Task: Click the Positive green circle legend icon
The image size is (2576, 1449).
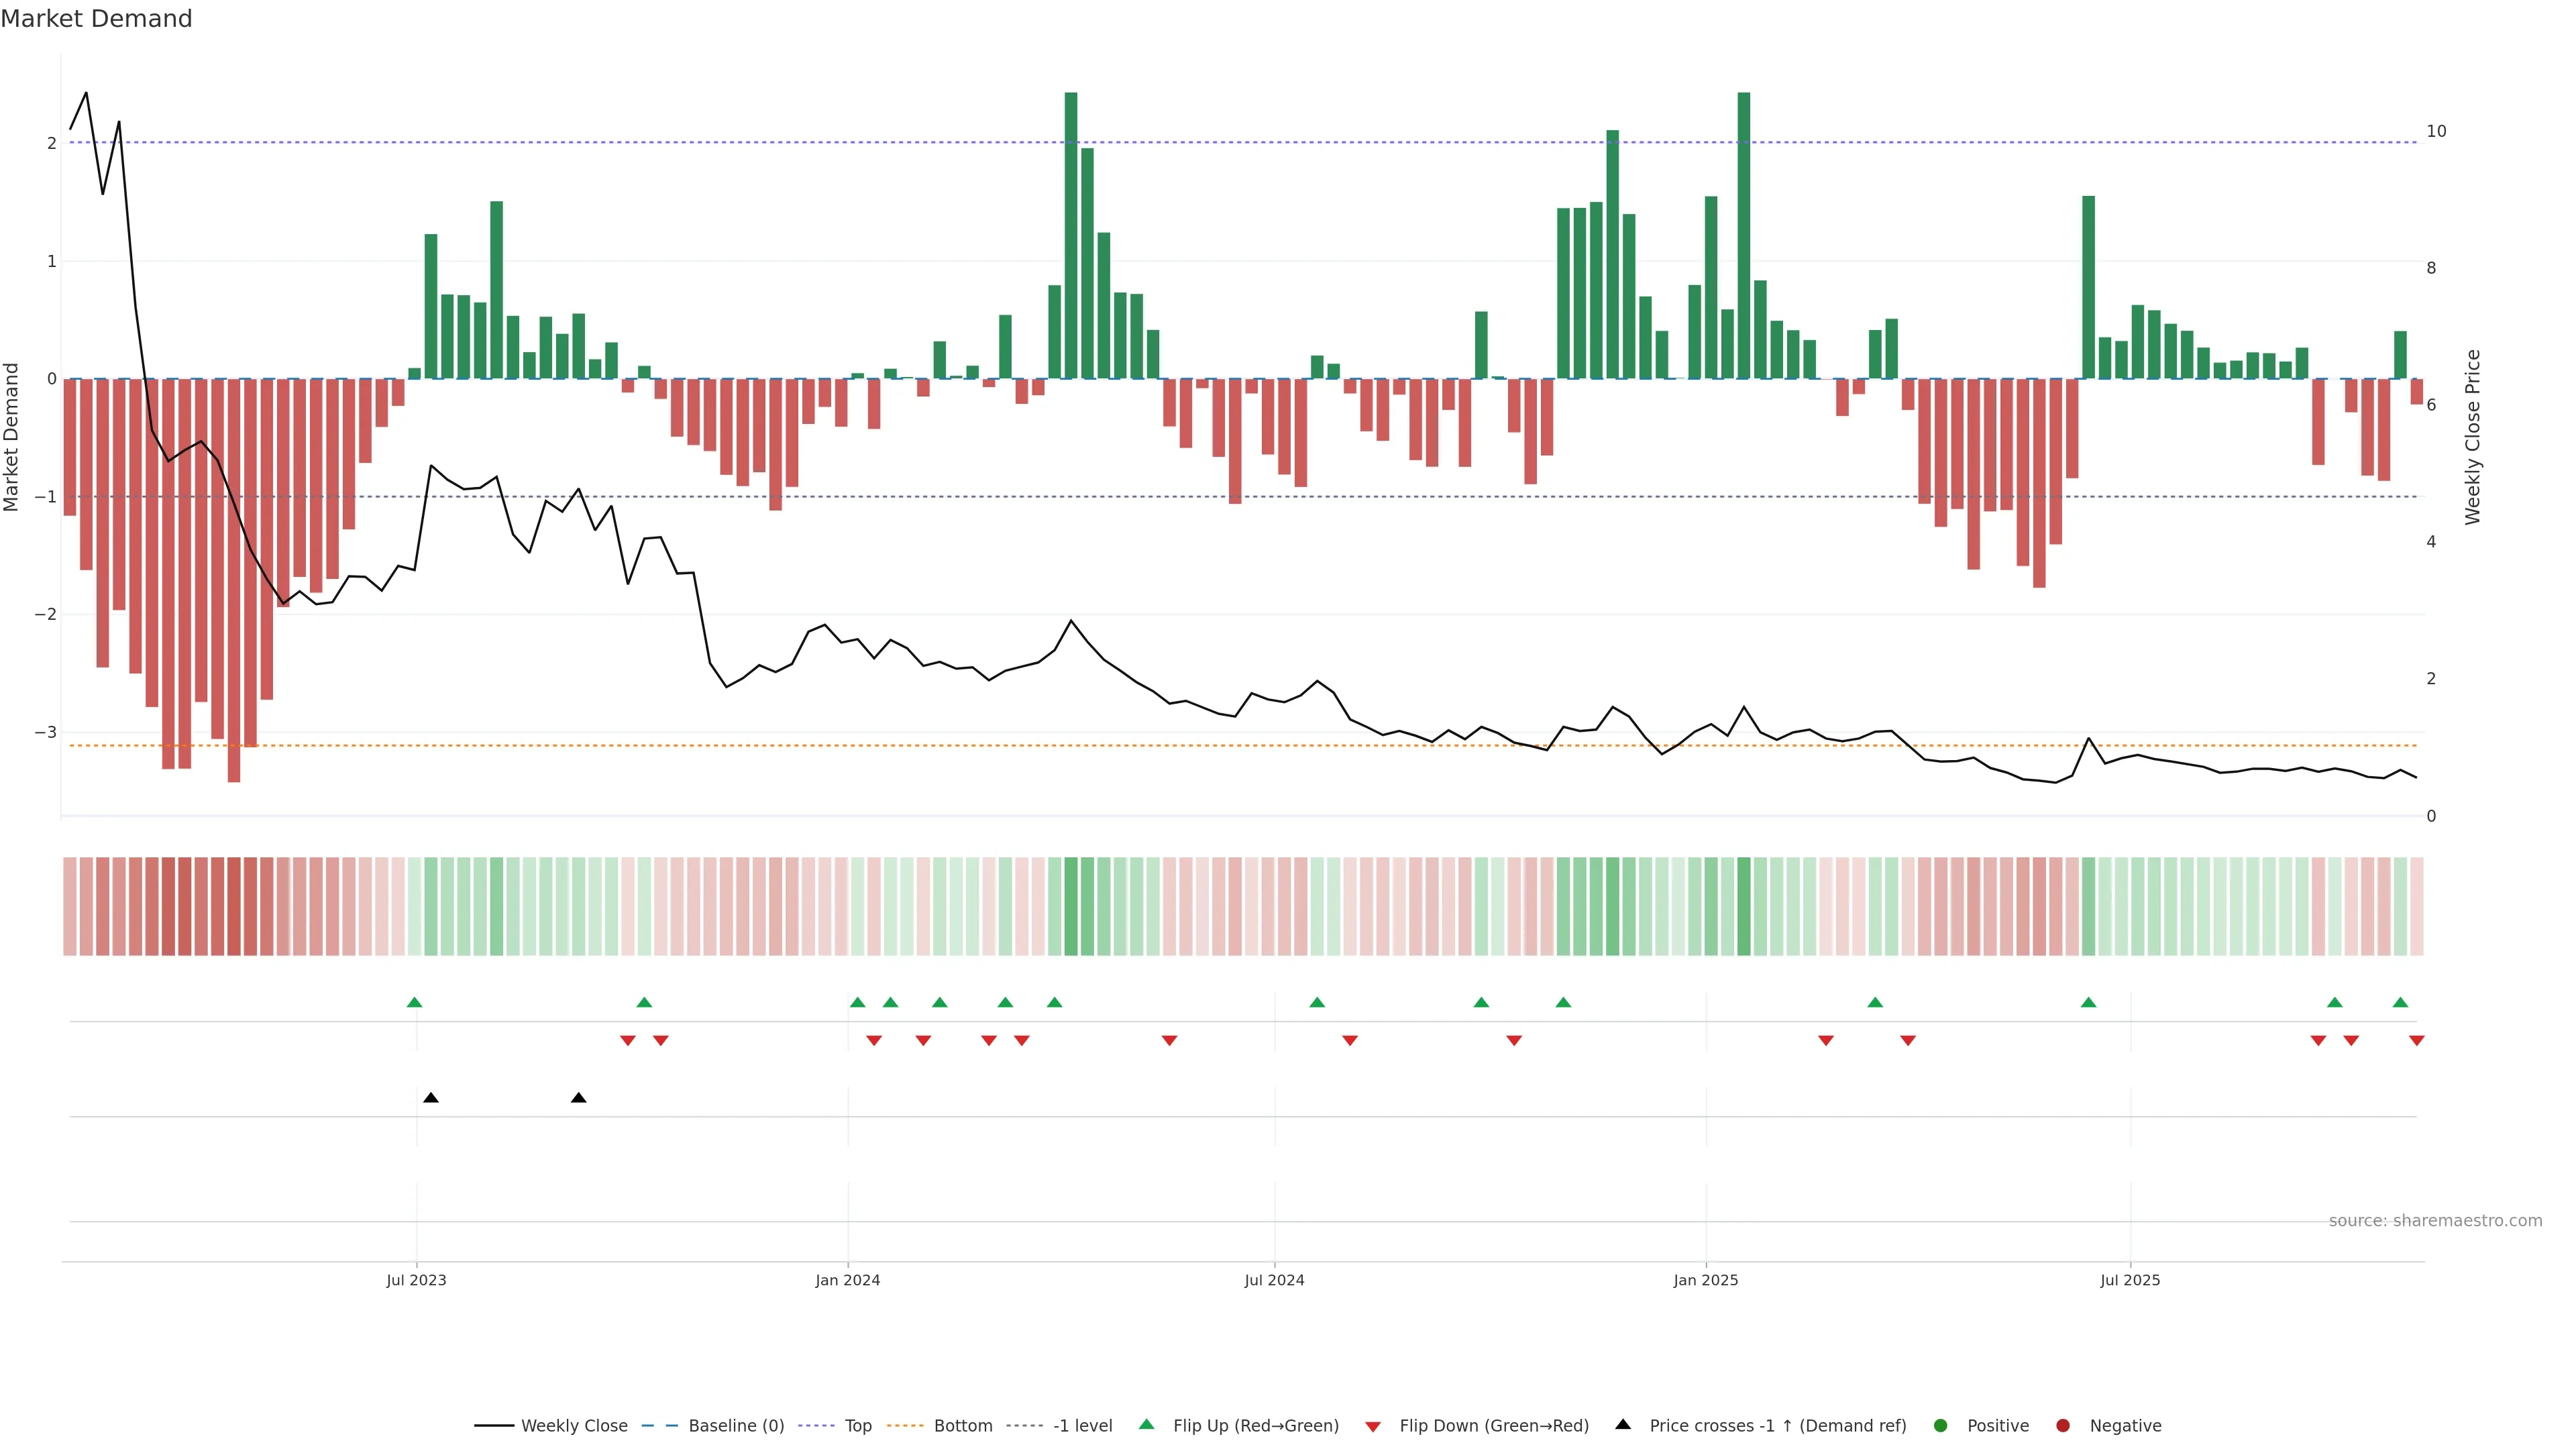Action: tap(1941, 1426)
